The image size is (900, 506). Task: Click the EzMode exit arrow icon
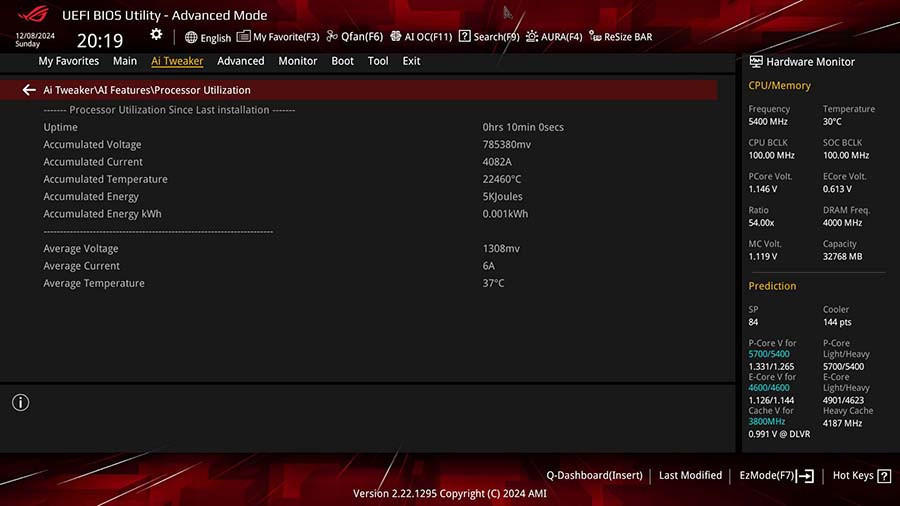[x=805, y=476]
